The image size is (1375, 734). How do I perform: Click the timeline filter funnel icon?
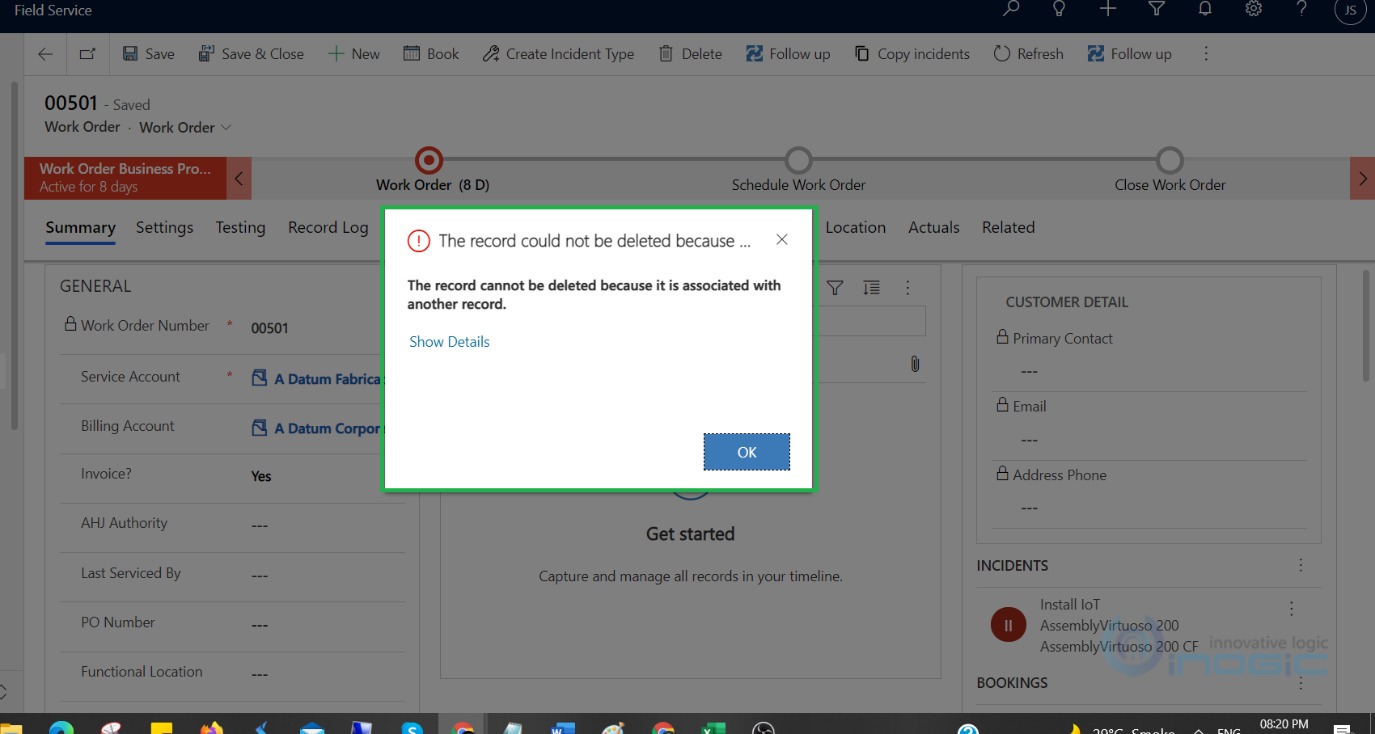point(835,288)
